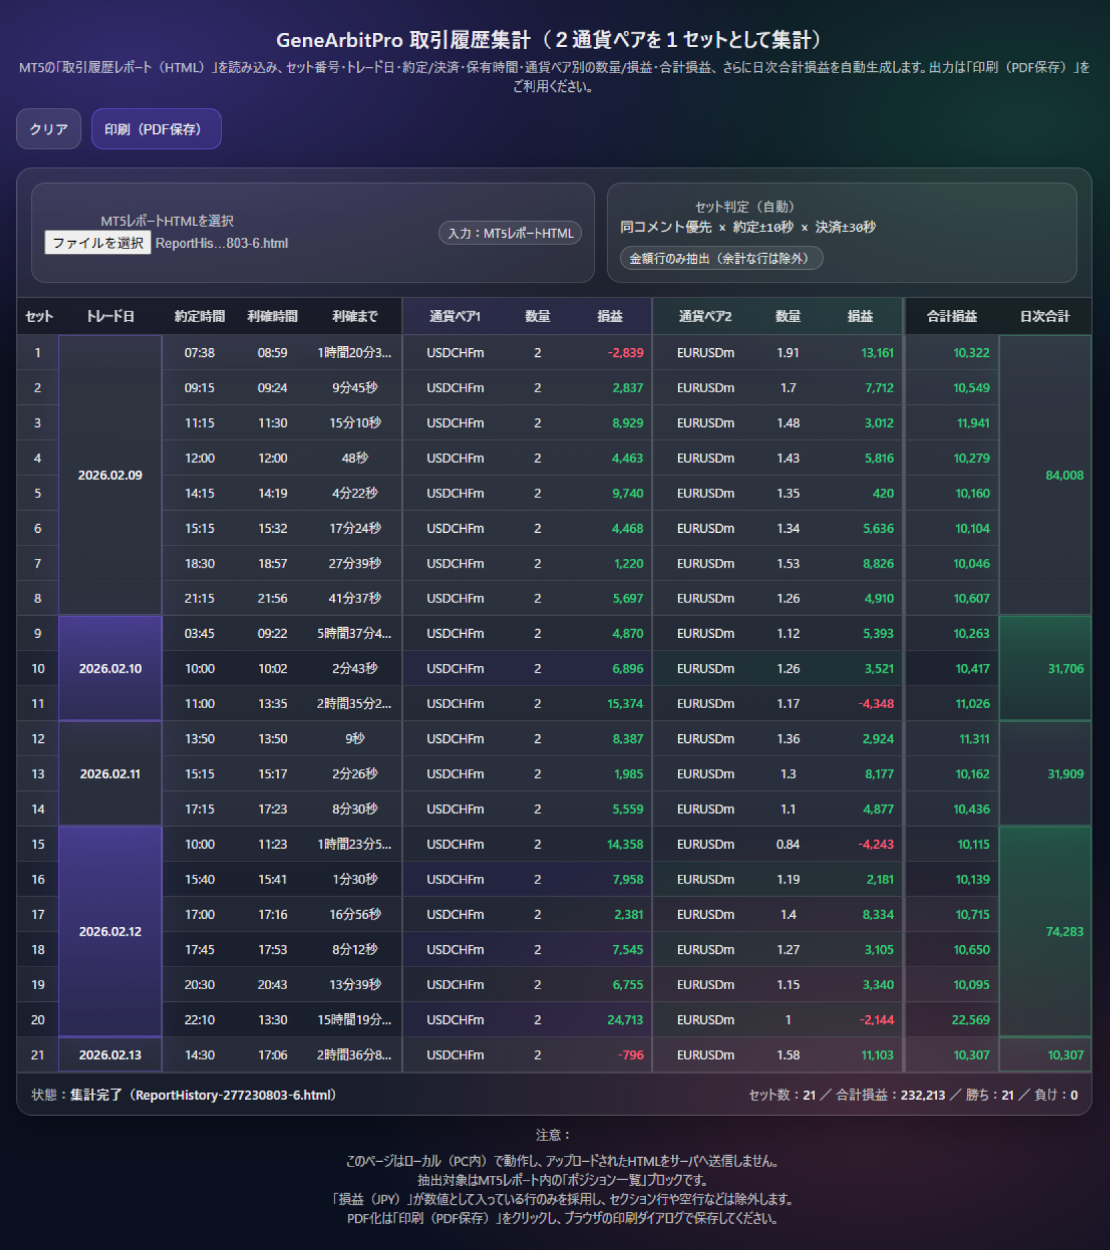Click the daily total 84,008 cell
The height and width of the screenshot is (1250, 1110).
tap(1064, 475)
